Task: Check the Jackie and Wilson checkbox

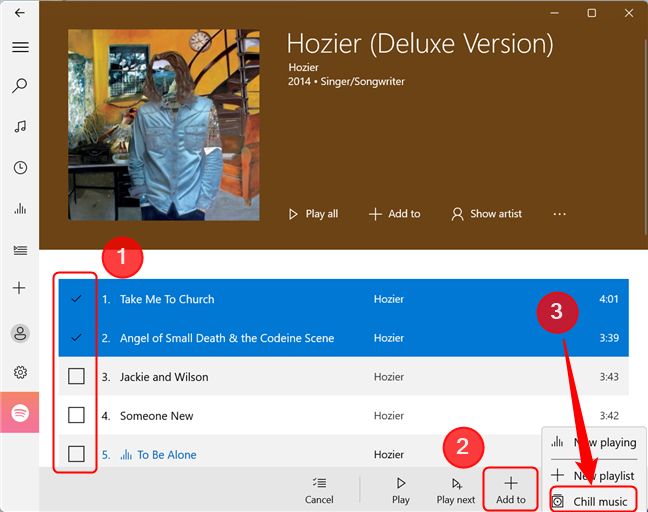Action: click(x=76, y=376)
